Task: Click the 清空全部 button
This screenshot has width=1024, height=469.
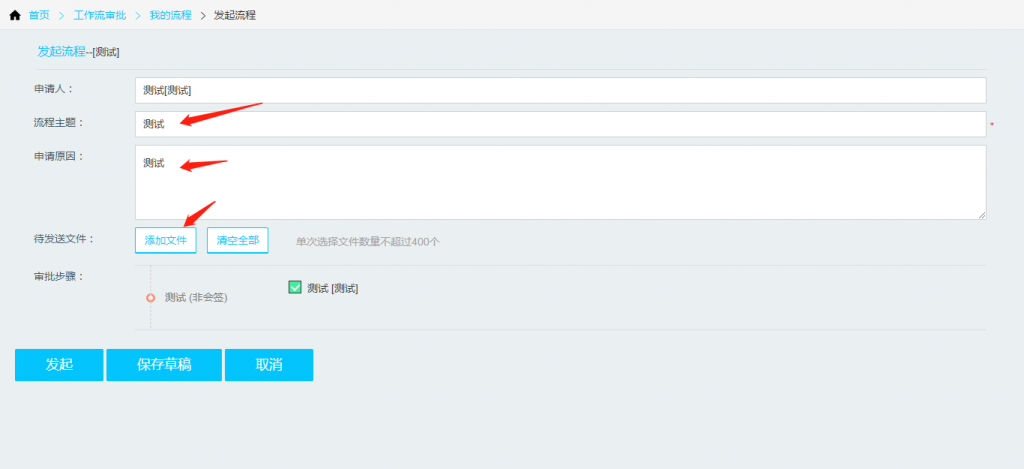Action: 238,240
